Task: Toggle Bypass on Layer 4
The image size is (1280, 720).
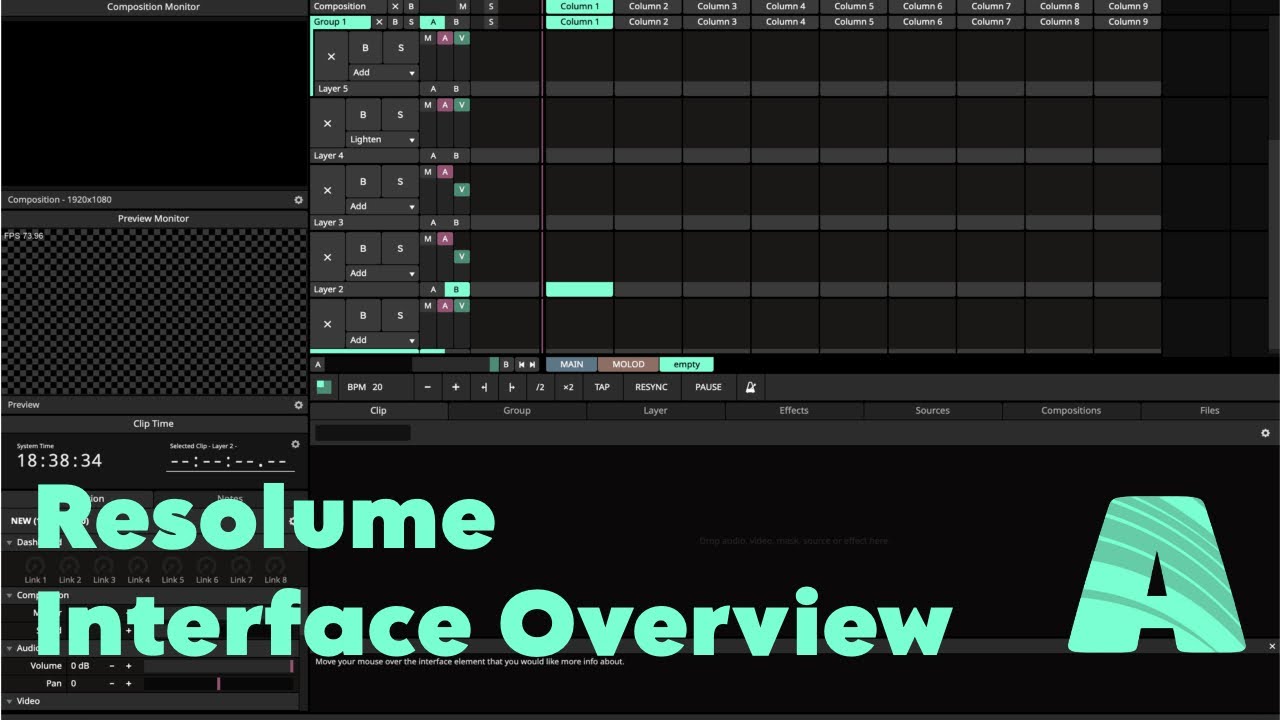Action: (363, 114)
